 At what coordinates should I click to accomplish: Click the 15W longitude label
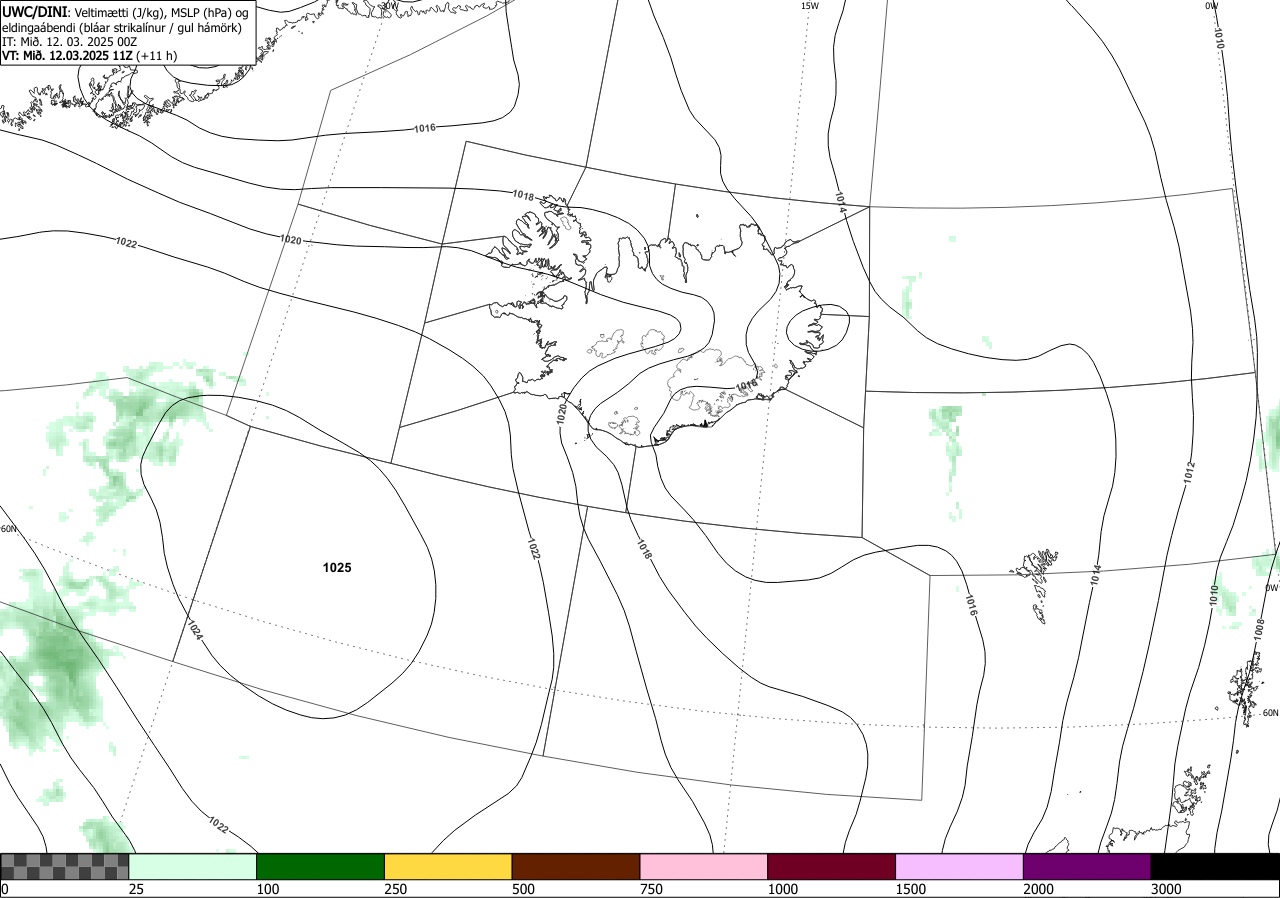(x=810, y=6)
